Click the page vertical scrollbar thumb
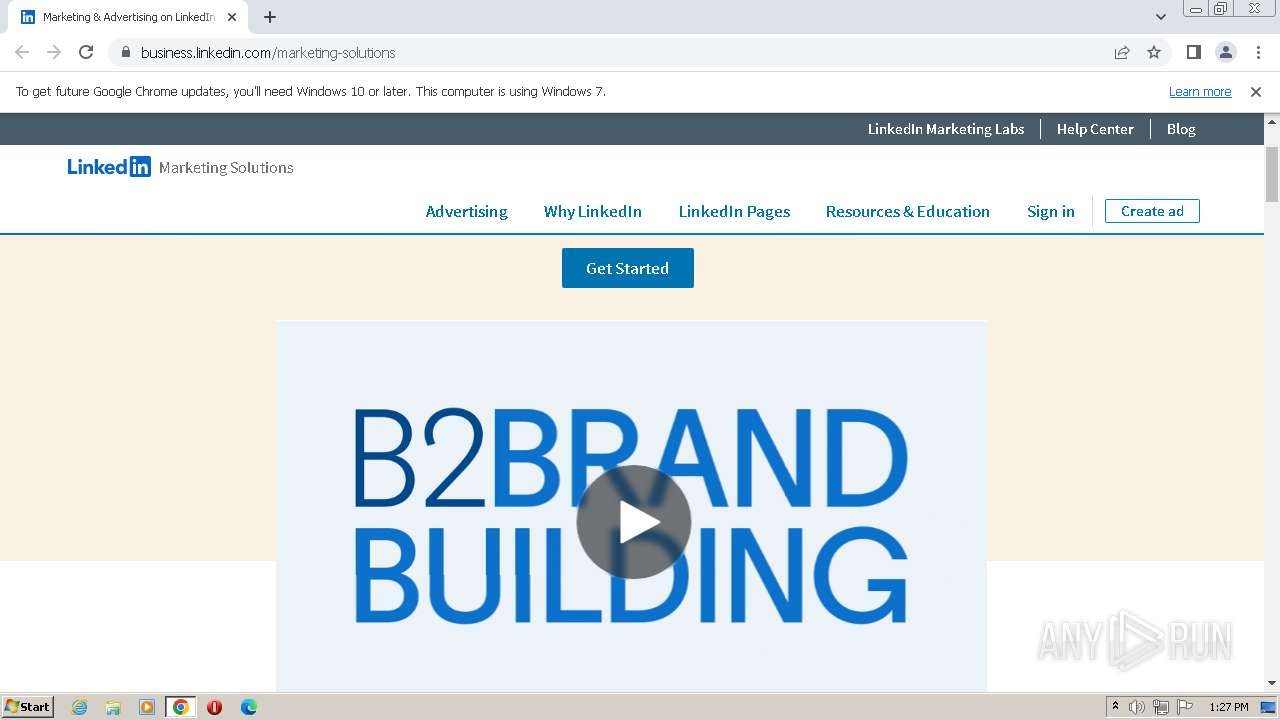1280x720 pixels. (x=1272, y=174)
